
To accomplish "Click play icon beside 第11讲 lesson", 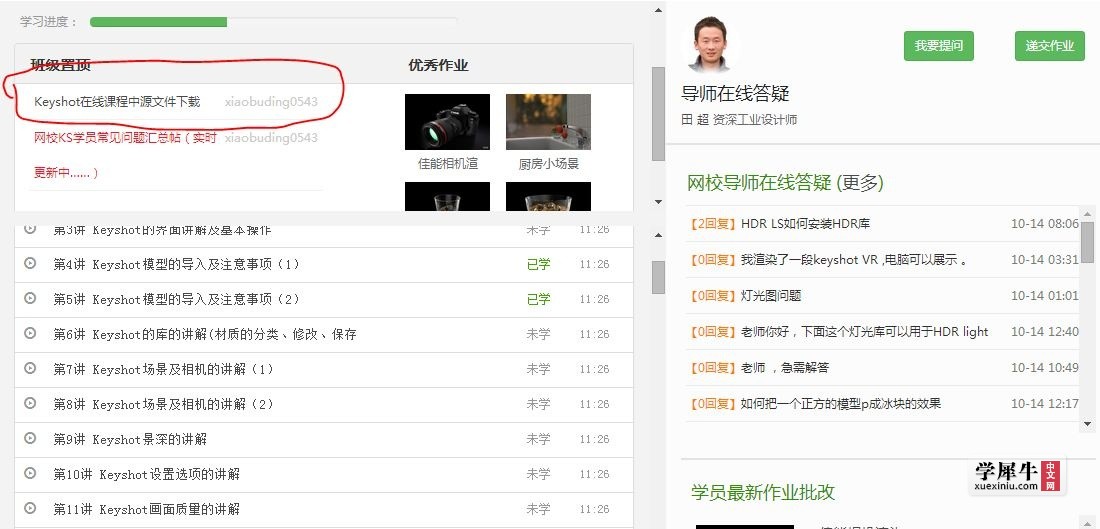I will click(x=30, y=509).
